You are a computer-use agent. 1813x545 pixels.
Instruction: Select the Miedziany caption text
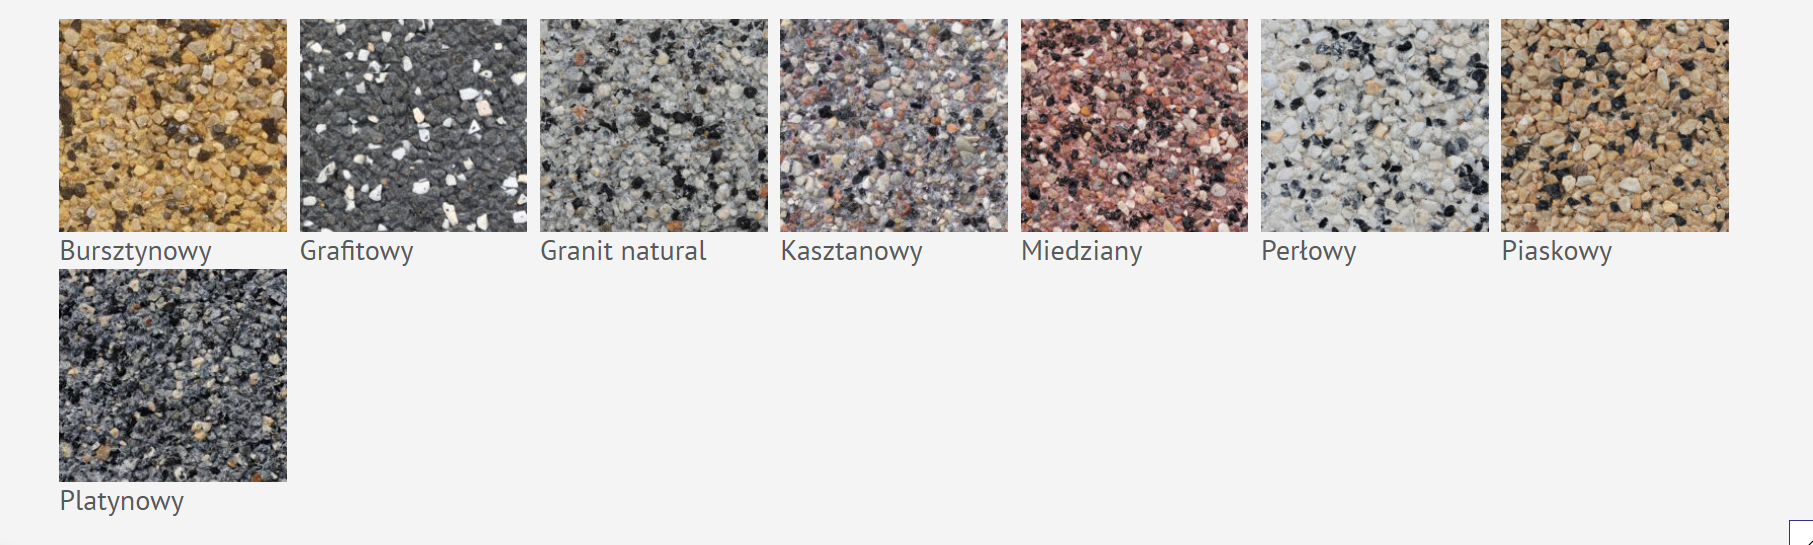coord(1082,251)
